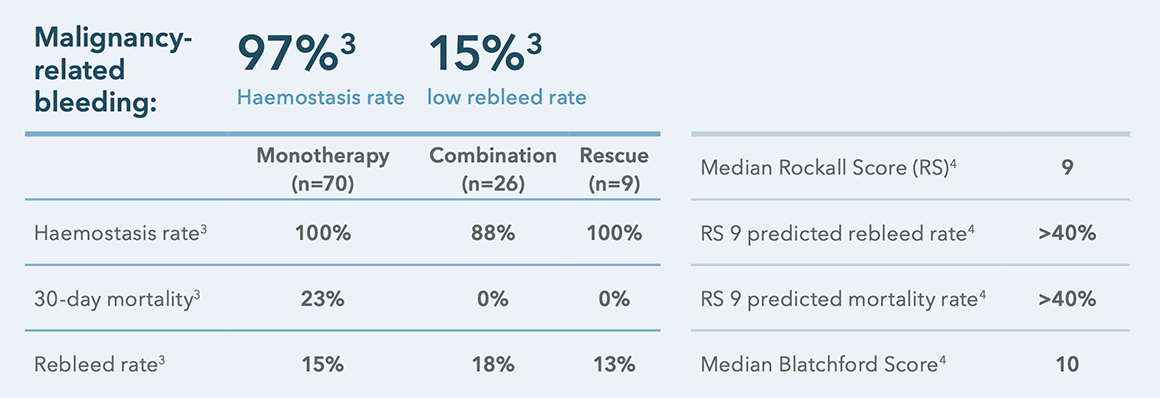Click the Combination (n=26) column header

(493, 170)
